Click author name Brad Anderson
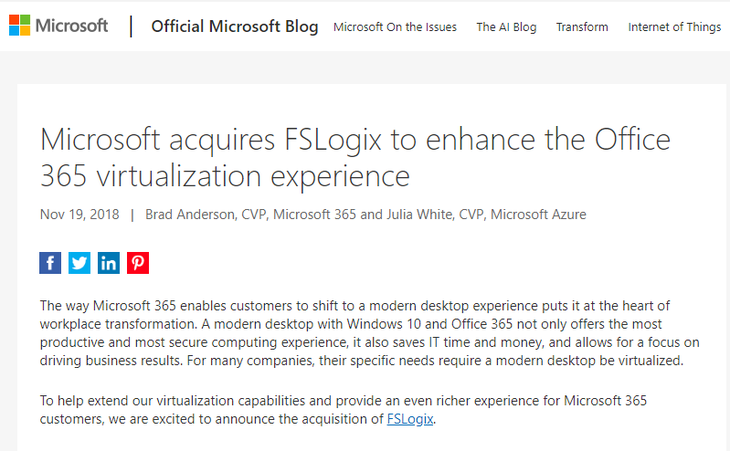Image resolution: width=730 pixels, height=451 pixels. tap(190, 215)
